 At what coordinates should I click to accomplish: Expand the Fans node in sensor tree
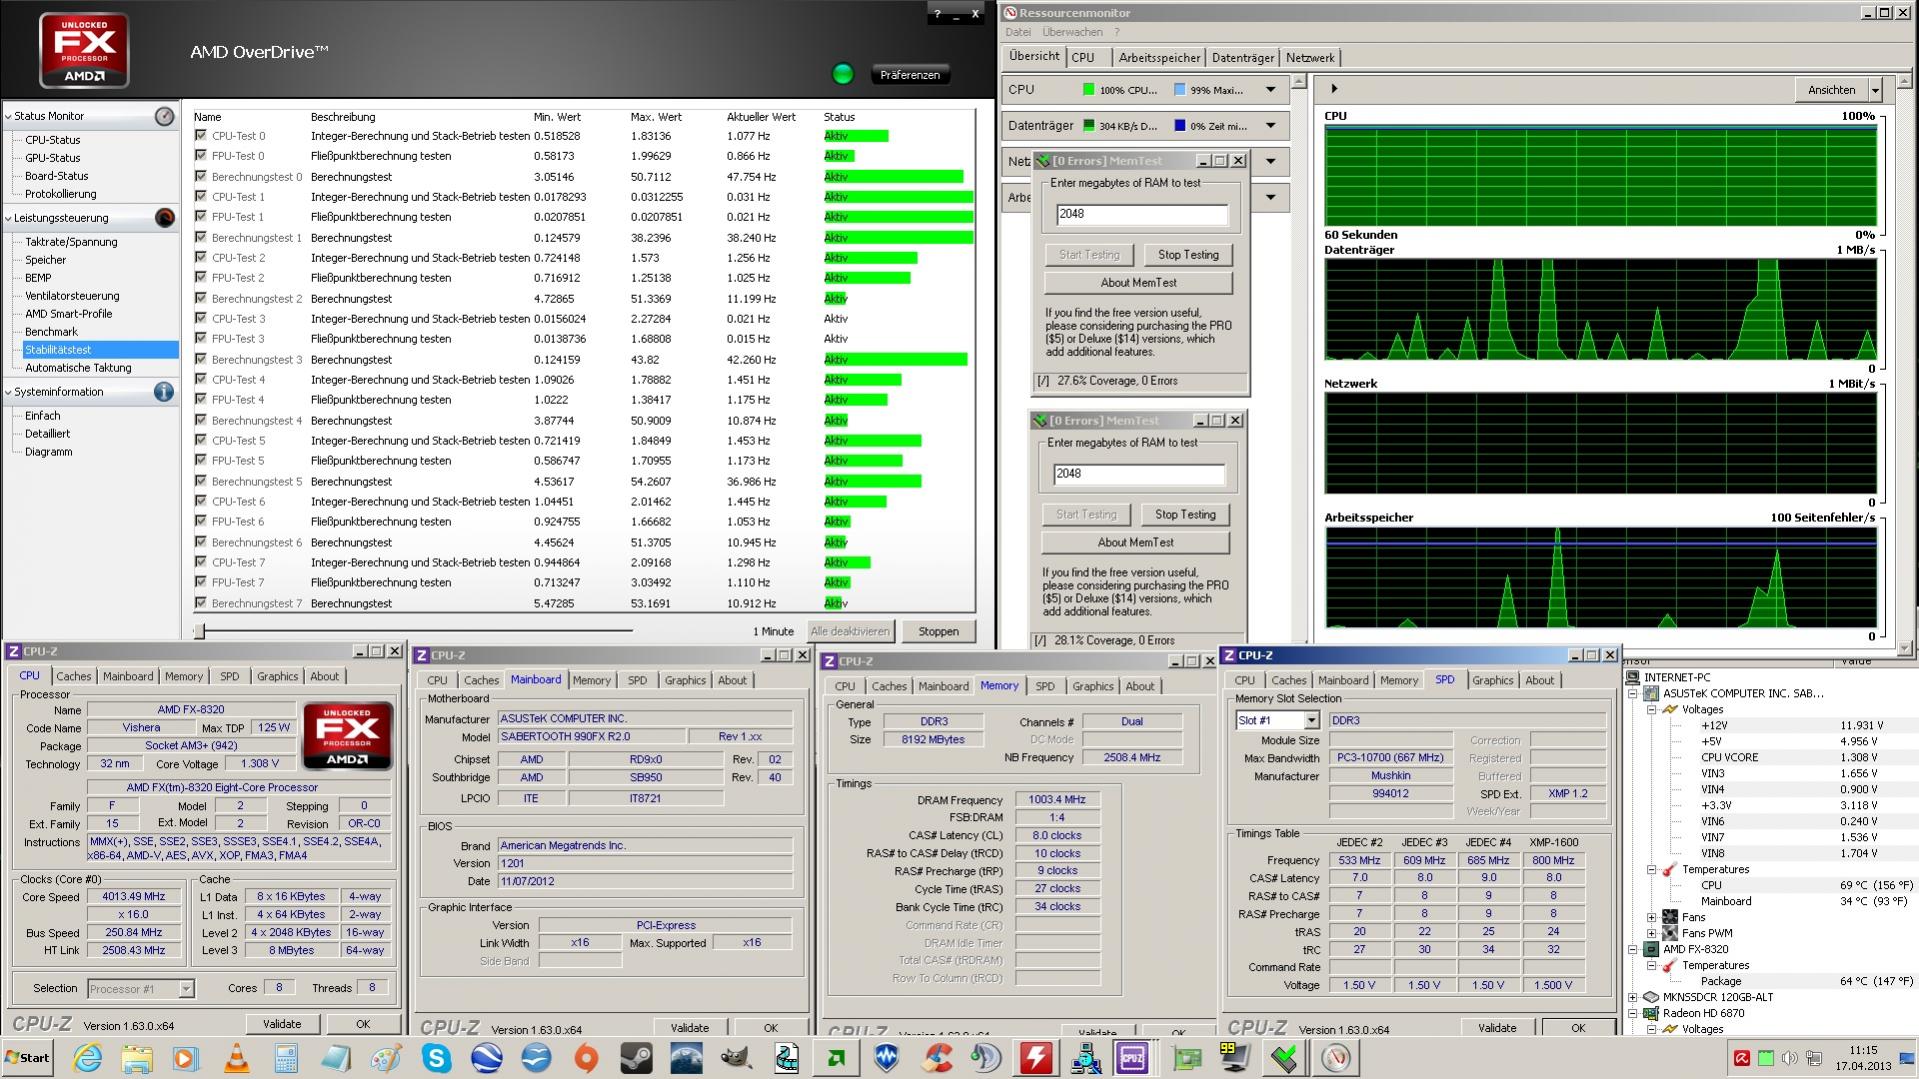[x=1651, y=917]
